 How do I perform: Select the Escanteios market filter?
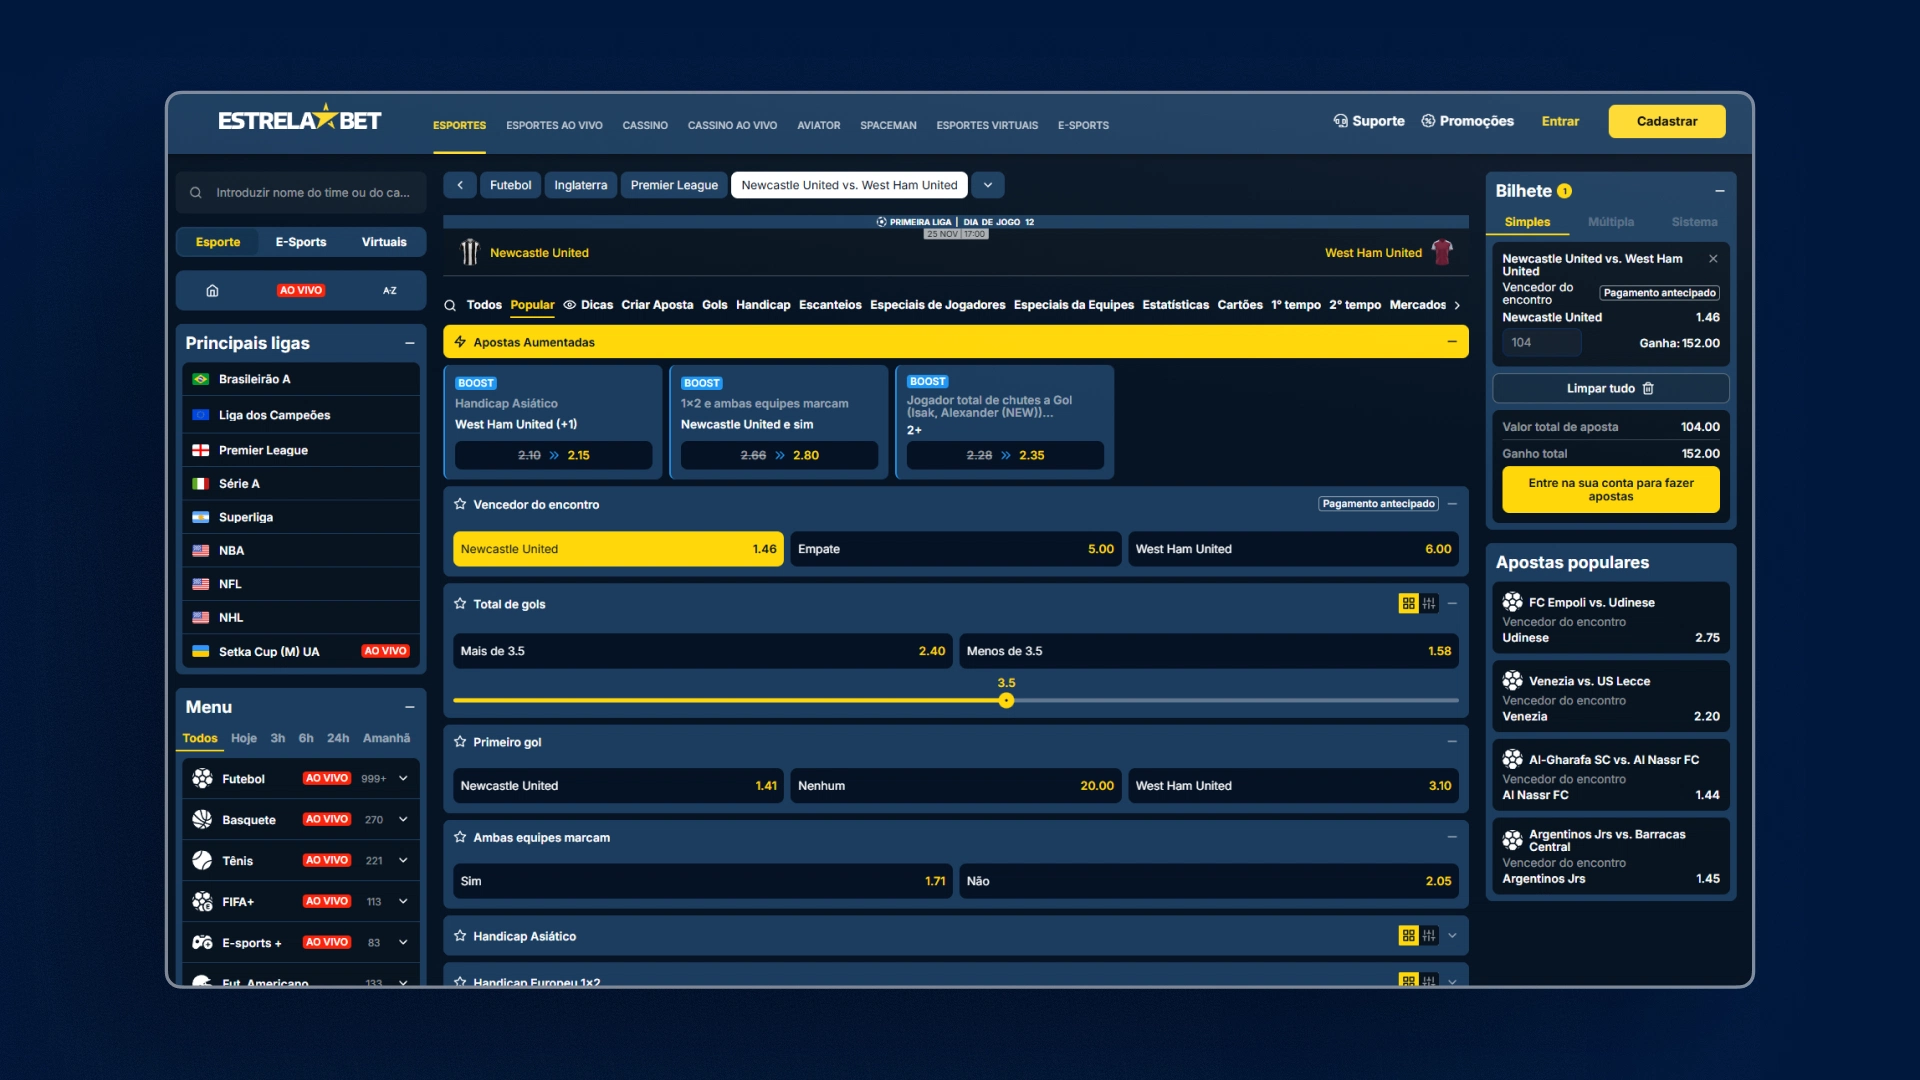830,305
